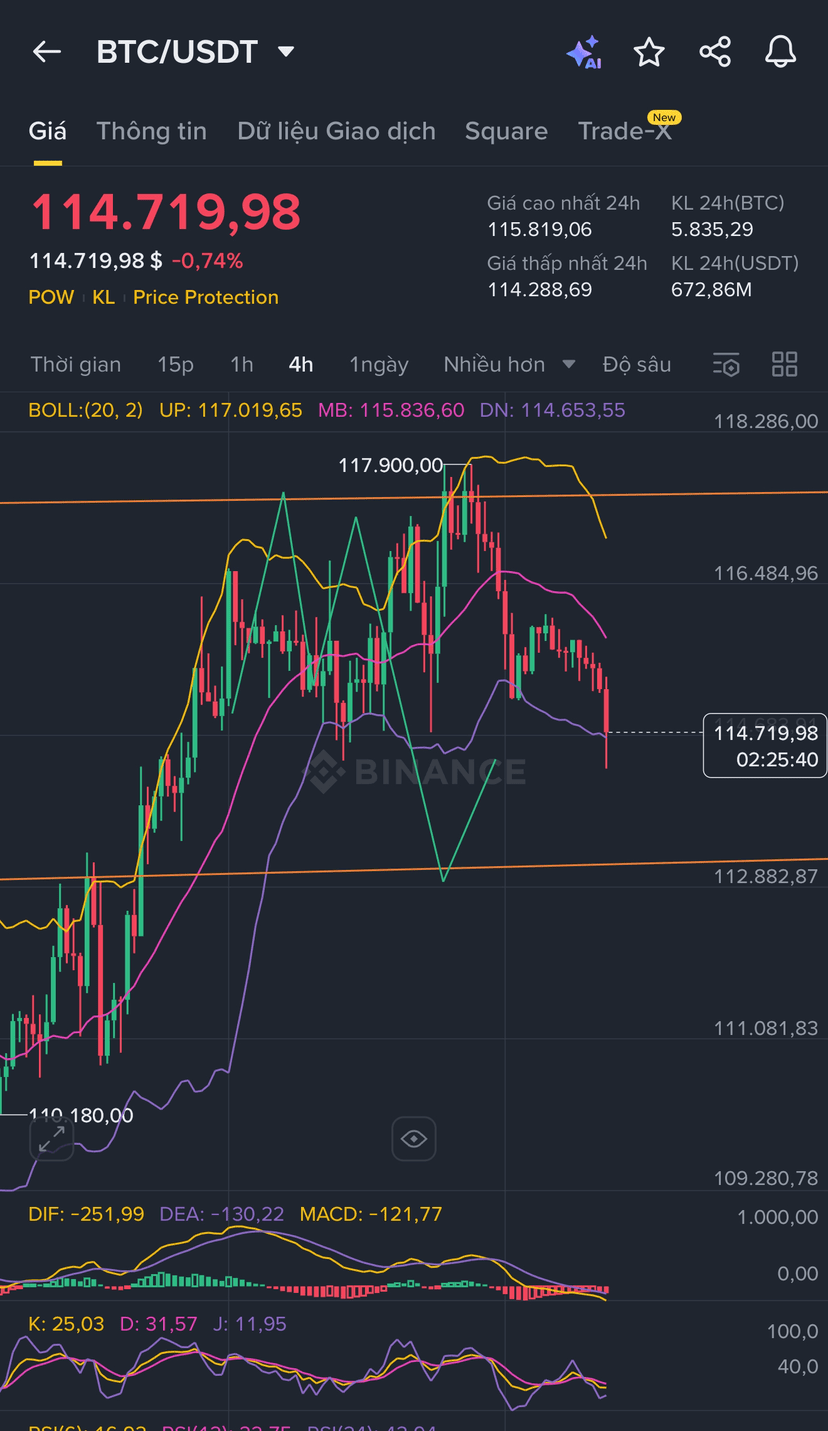Tap the J: 11,95 KDJ label
This screenshot has width=828, height=1431.
[250, 1324]
